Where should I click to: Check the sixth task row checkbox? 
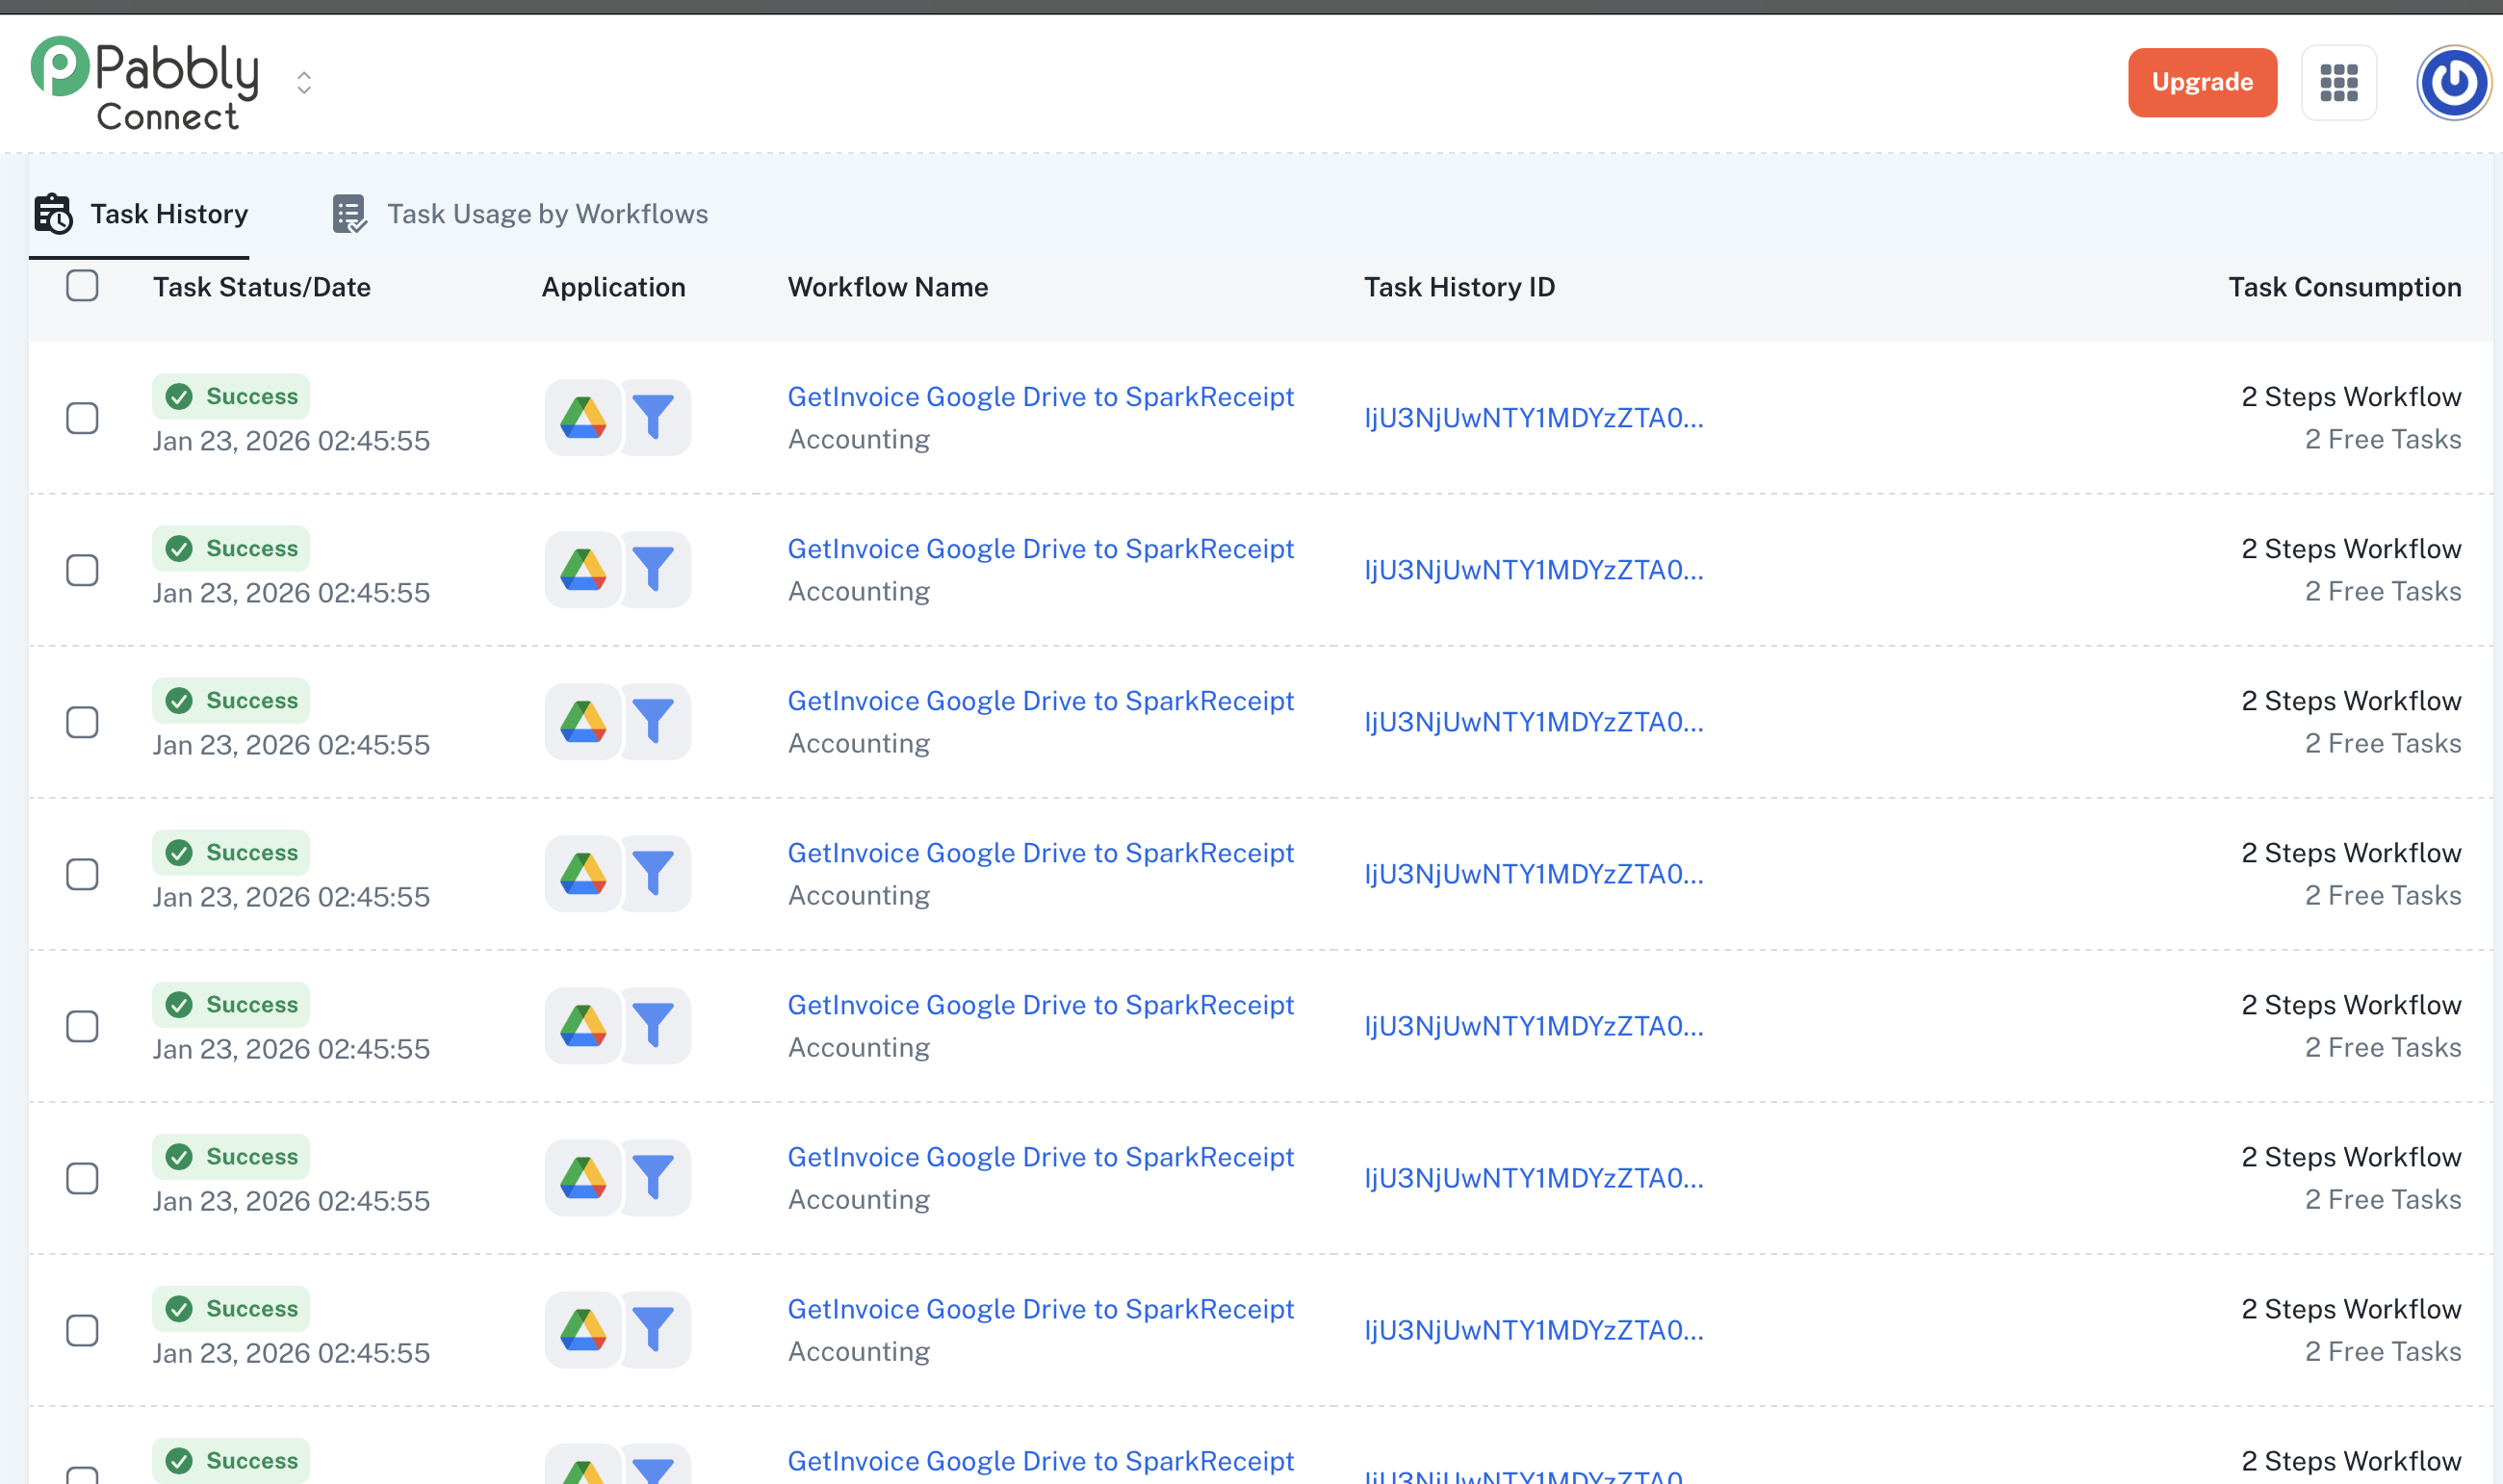click(82, 1178)
